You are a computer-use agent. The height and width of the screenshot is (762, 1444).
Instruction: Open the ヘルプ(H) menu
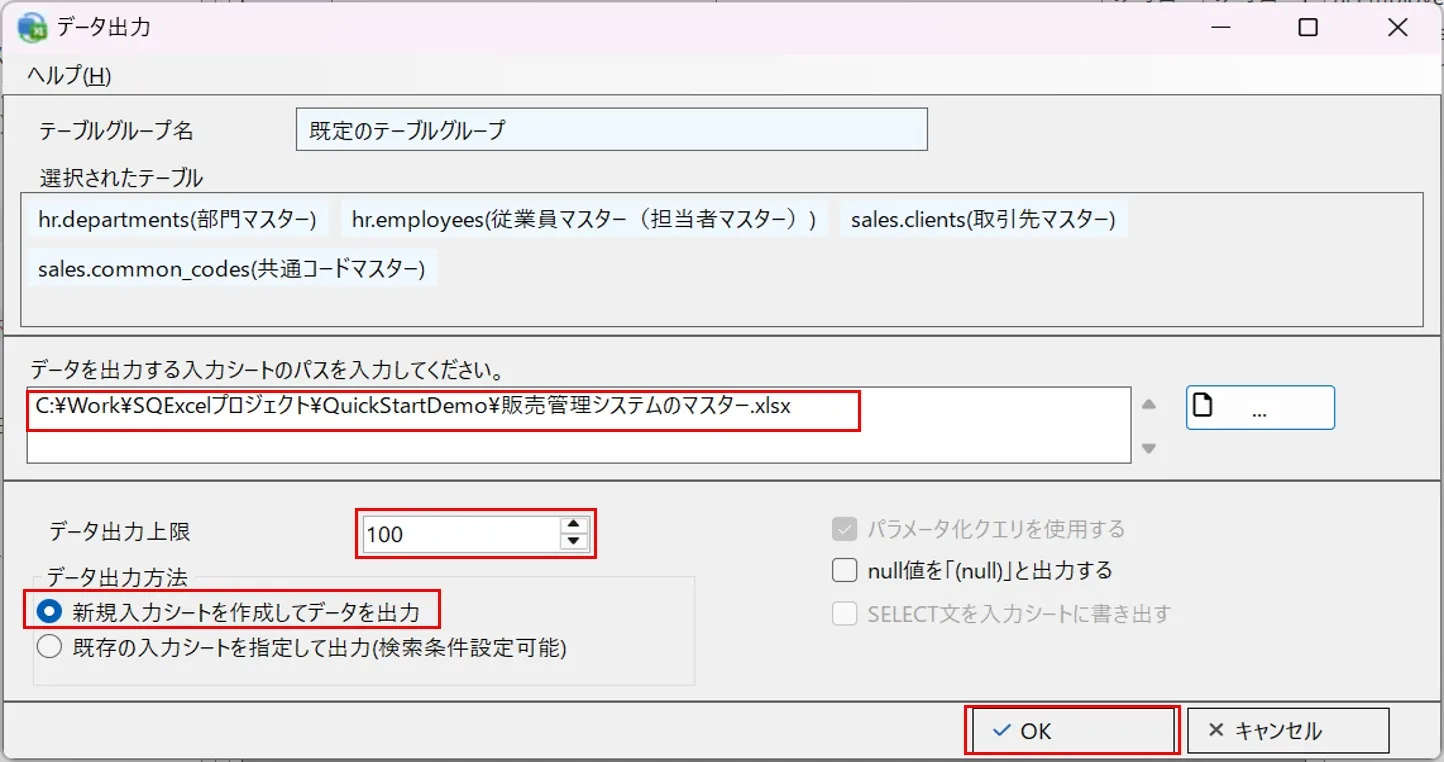click(69, 75)
